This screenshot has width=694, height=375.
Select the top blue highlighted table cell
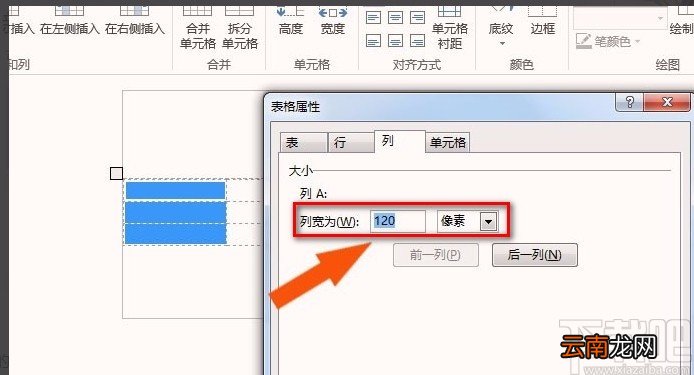point(175,190)
